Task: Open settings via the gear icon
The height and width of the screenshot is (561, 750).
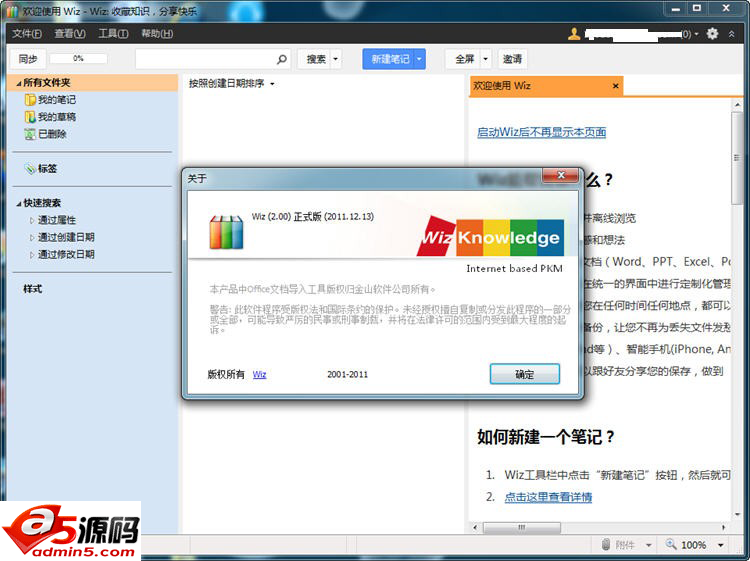Action: pos(712,33)
